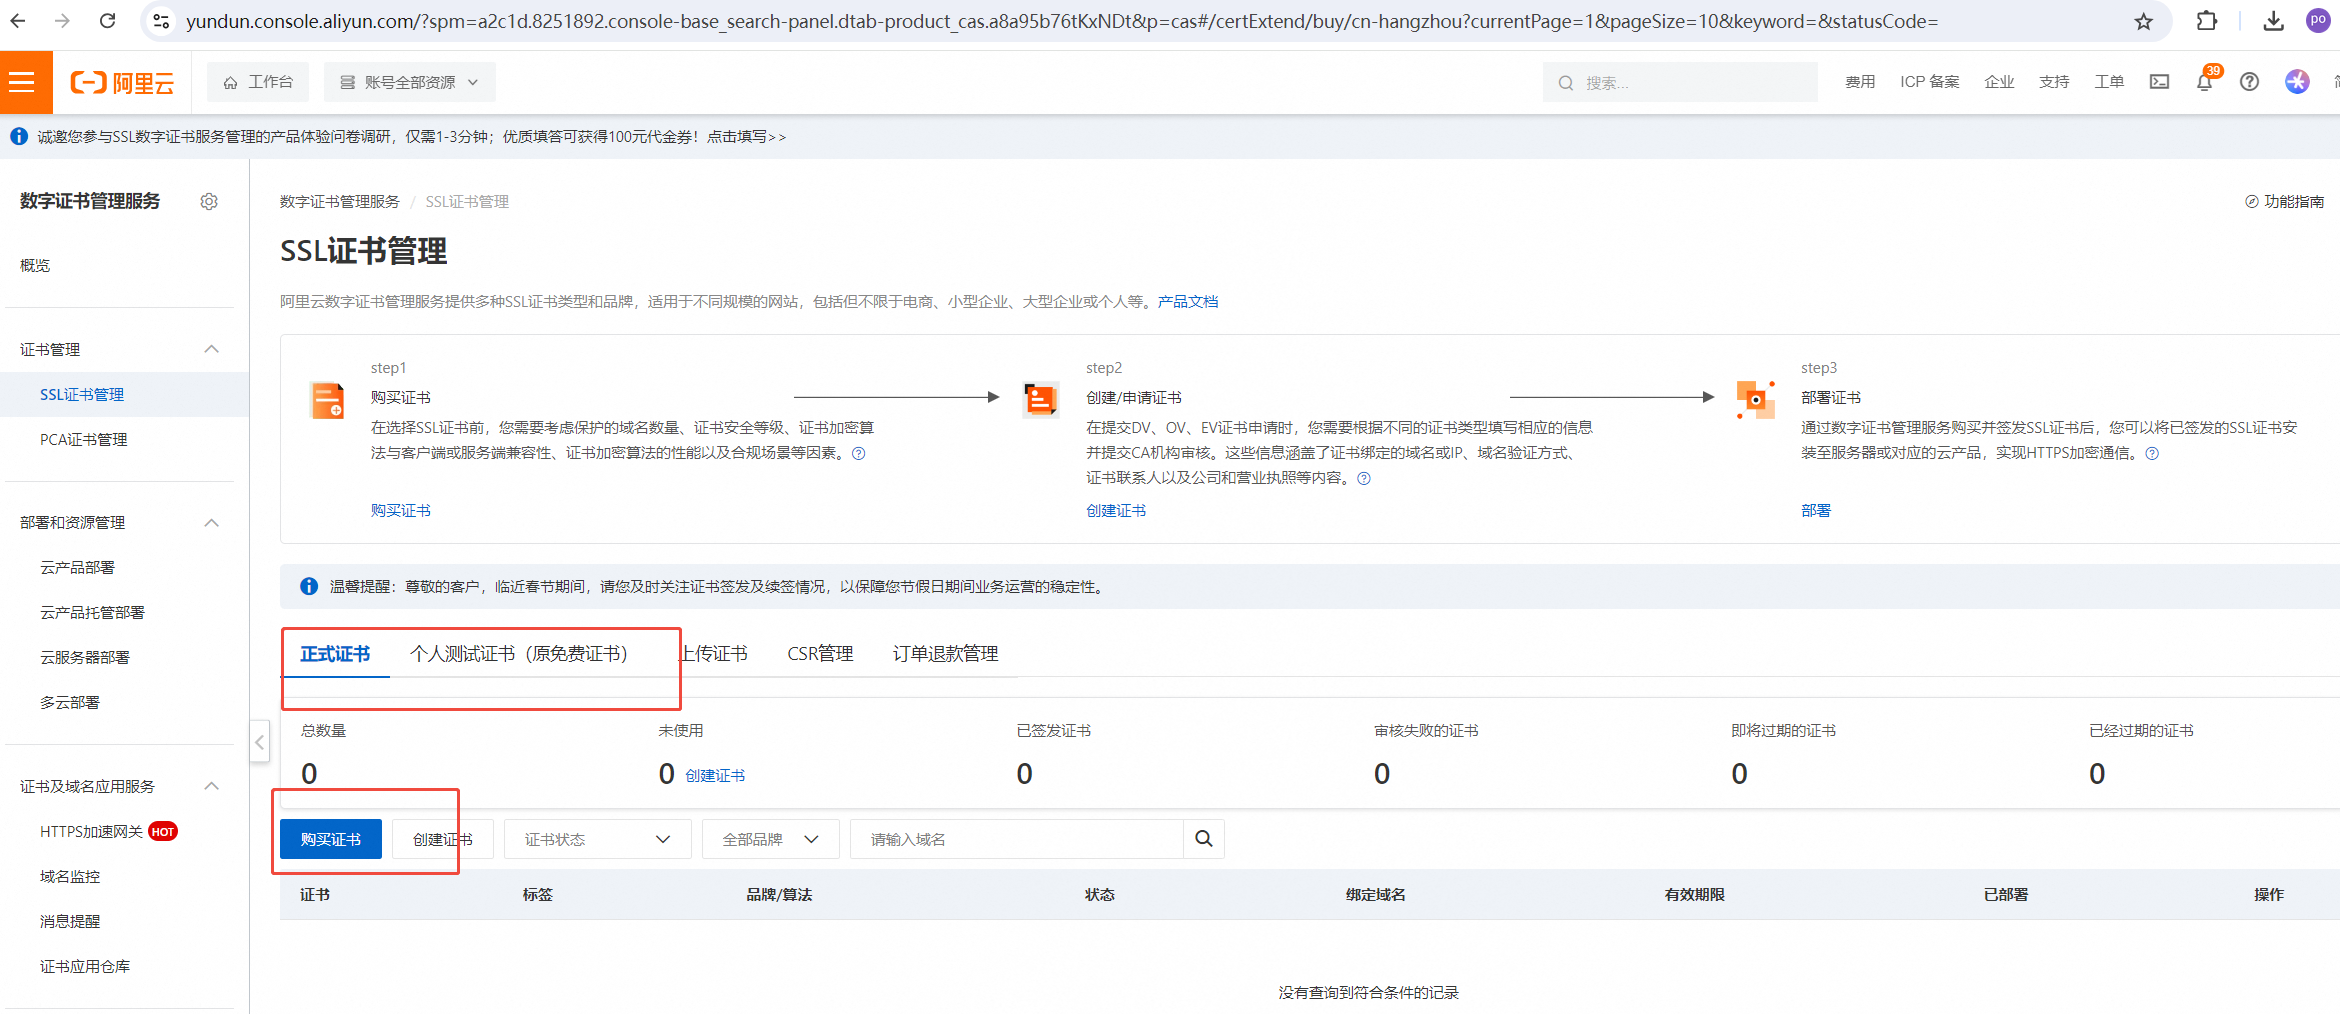Click the step3 部署证书 icon
The width and height of the screenshot is (2340, 1014).
click(x=1755, y=400)
